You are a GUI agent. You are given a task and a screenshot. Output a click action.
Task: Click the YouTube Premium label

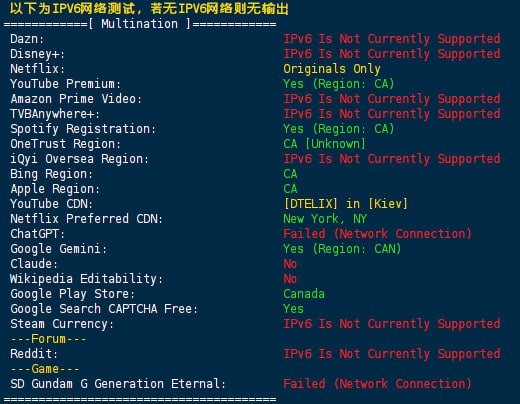coord(66,84)
